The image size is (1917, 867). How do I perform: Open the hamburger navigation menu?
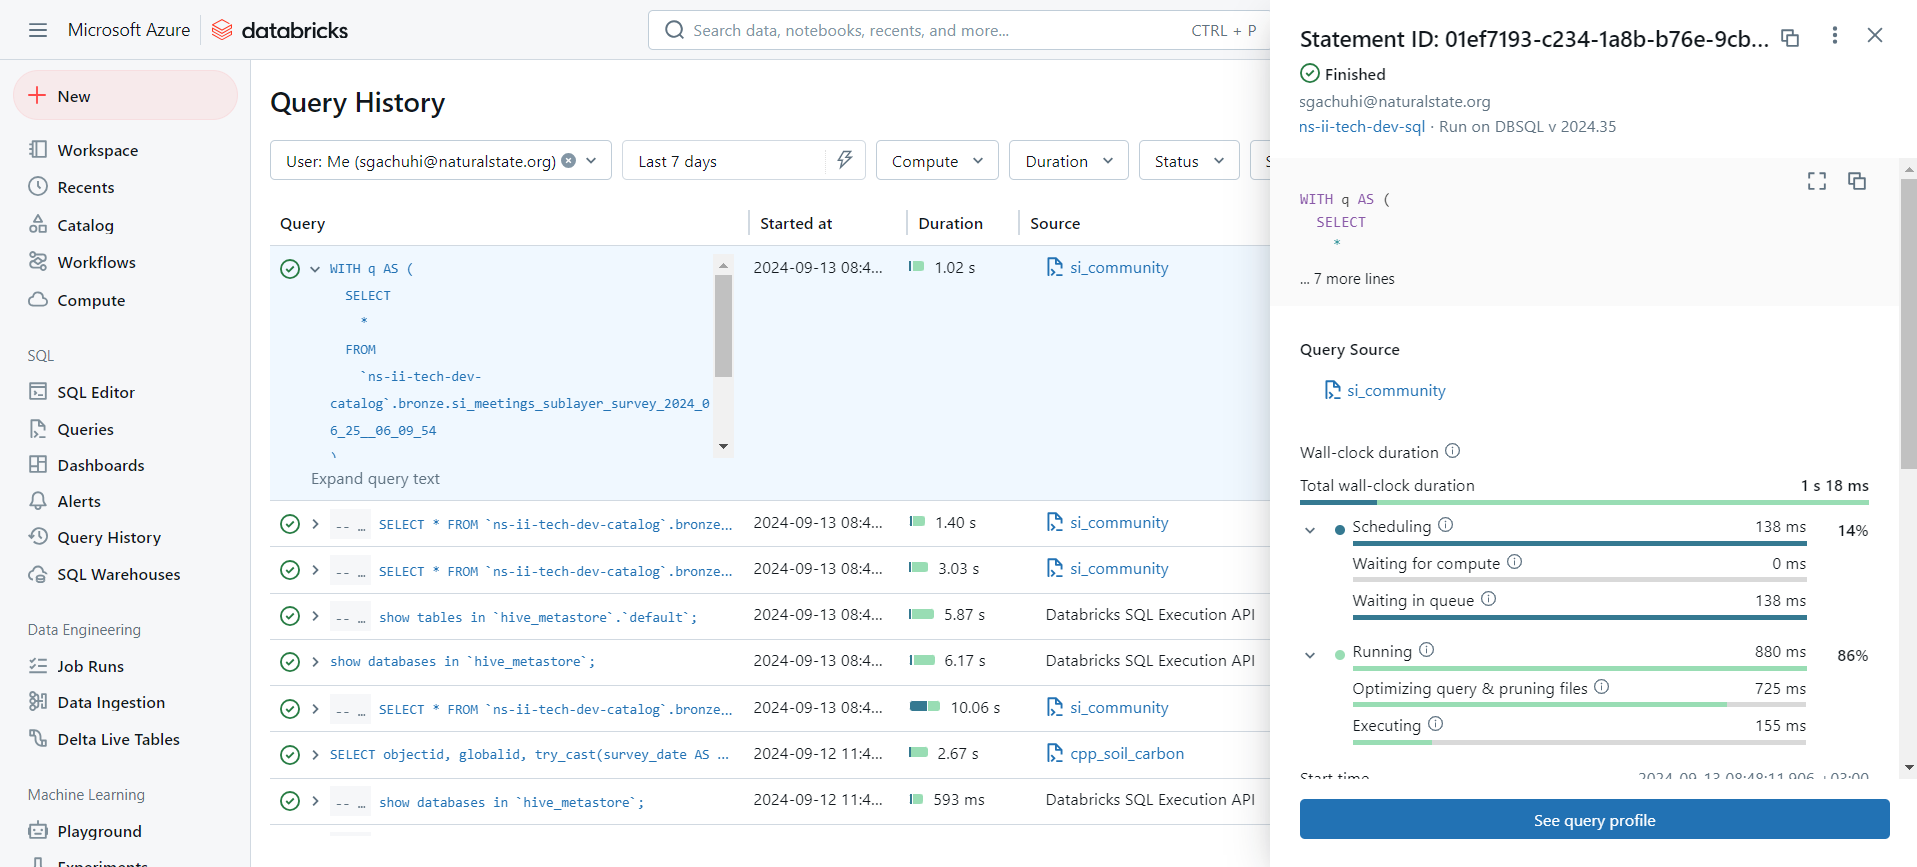[x=38, y=30]
